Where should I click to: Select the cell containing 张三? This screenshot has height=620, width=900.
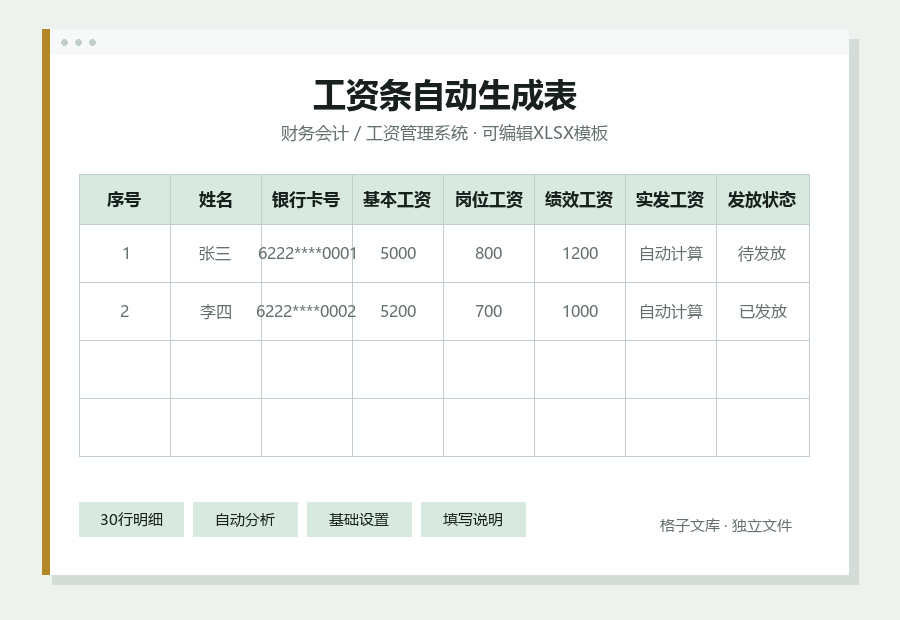tap(216, 254)
